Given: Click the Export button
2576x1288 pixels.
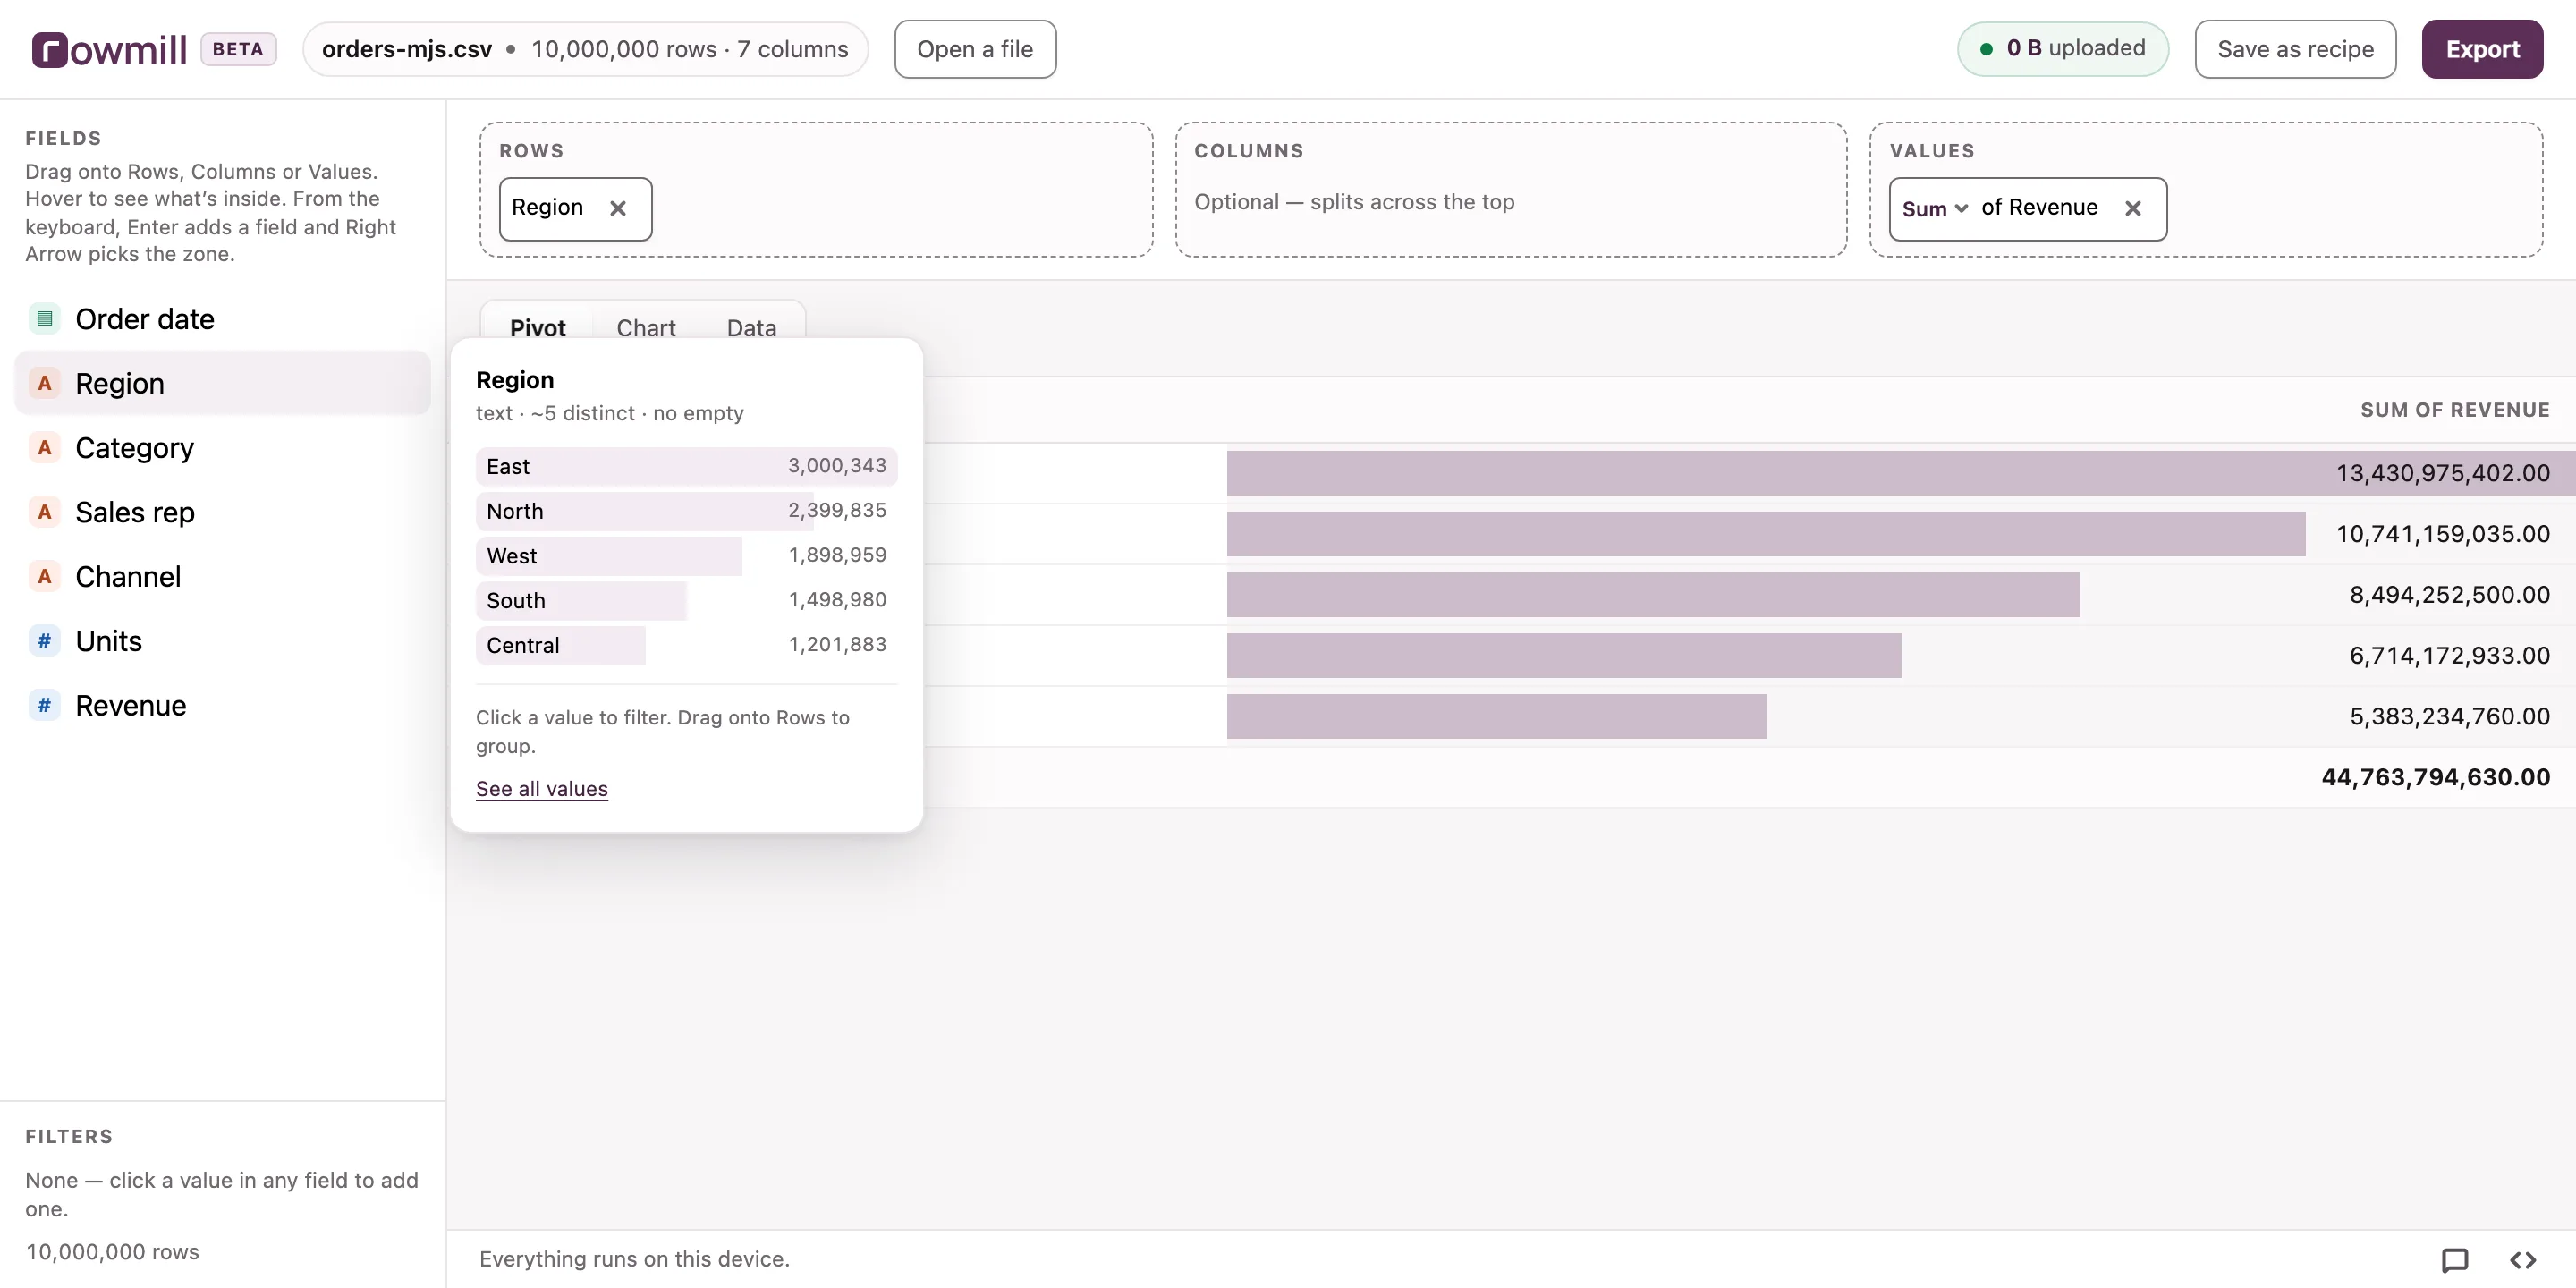Looking at the screenshot, I should point(2482,49).
